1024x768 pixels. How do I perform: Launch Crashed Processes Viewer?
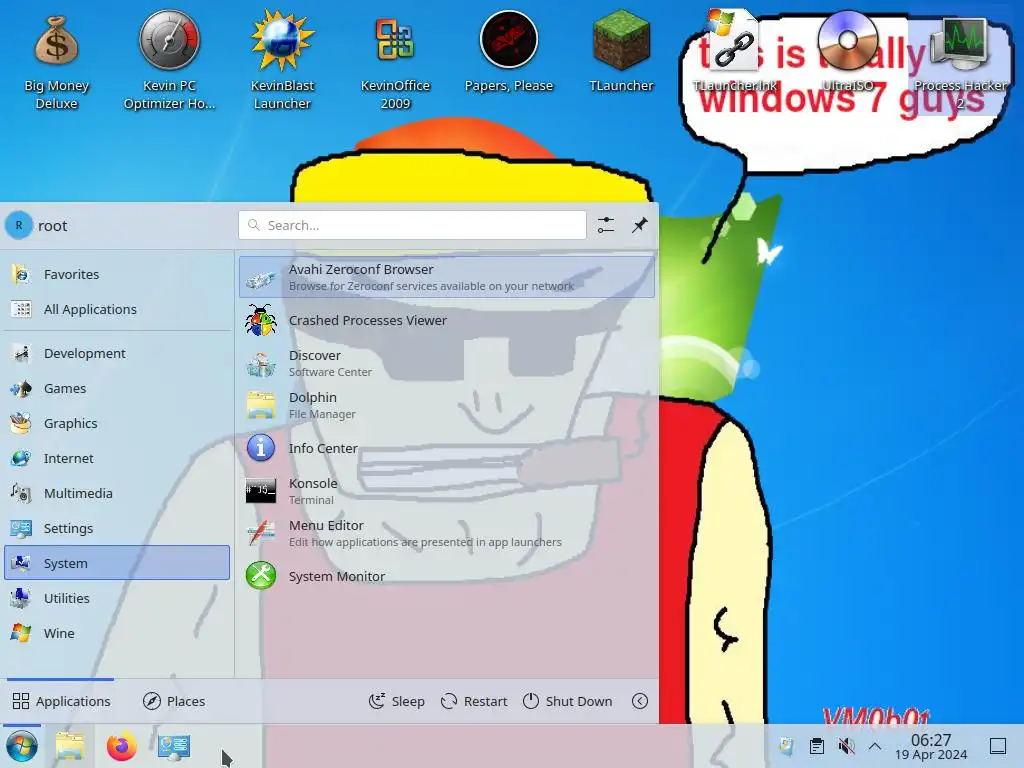pos(447,320)
